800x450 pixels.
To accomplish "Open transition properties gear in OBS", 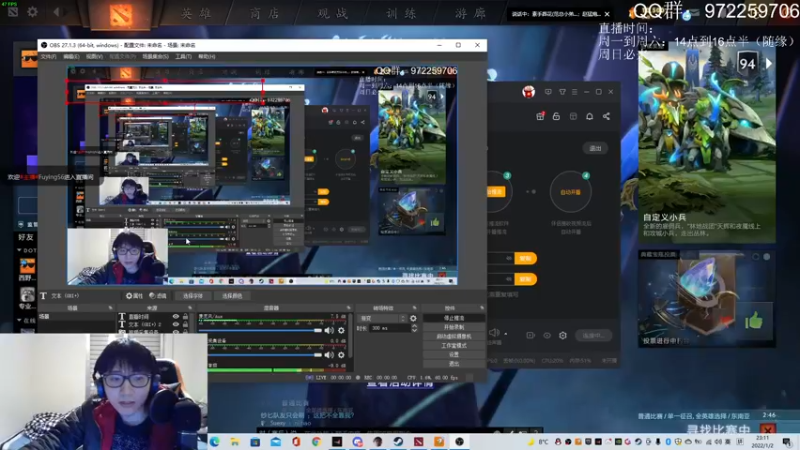I will [x=413, y=318].
